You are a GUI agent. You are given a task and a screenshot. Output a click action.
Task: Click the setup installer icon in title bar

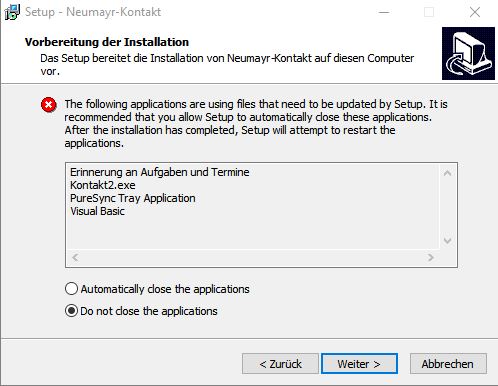pos(12,12)
